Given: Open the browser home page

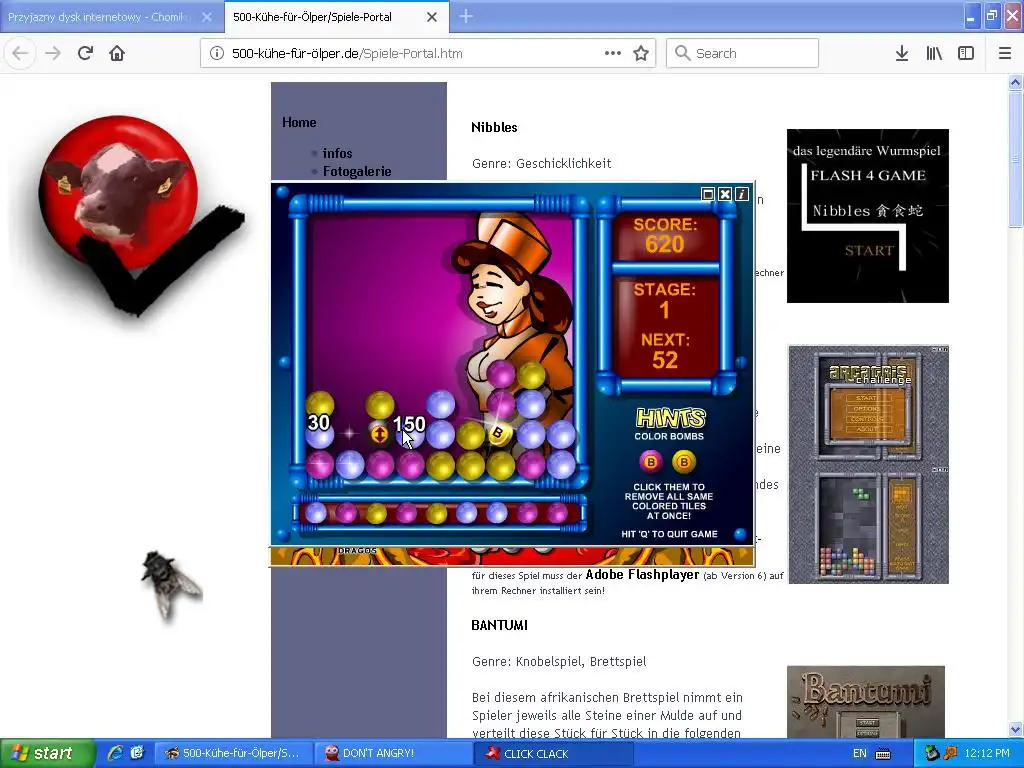Looking at the screenshot, I should (117, 54).
